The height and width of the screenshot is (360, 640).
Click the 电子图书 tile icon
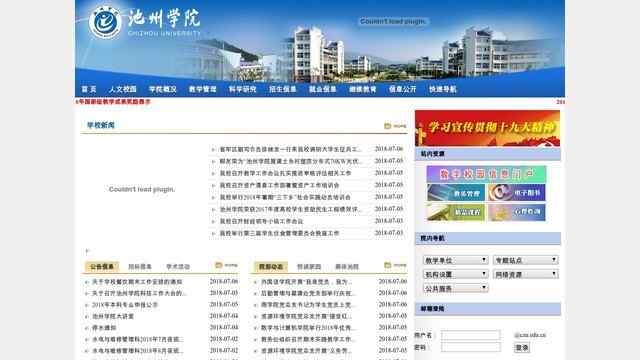click(516, 193)
